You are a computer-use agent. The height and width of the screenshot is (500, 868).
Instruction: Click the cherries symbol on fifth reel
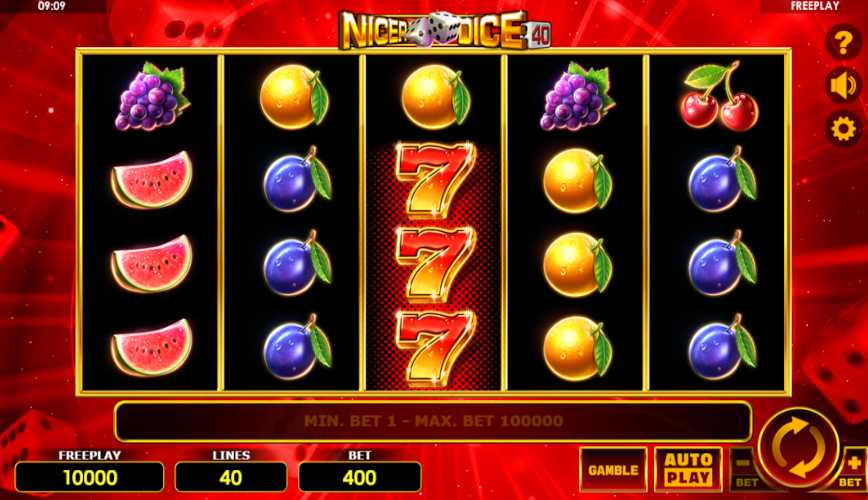tap(719, 96)
